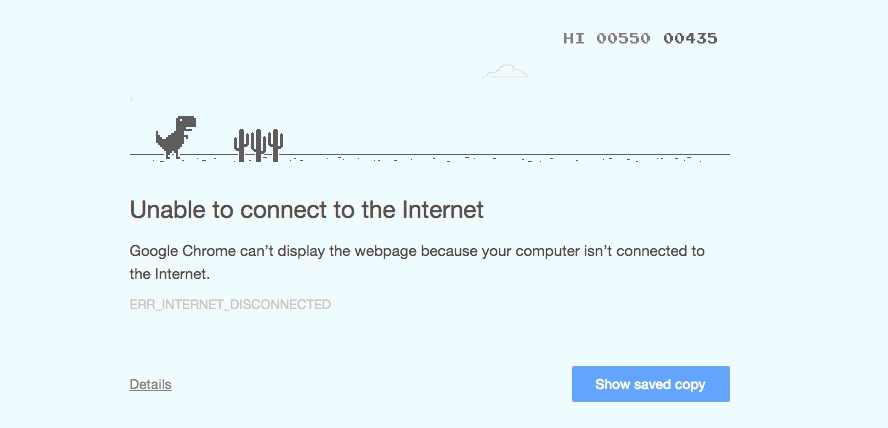Screen dimensions: 888x428
Task: Click the rightmost cactus in the group
Action: tap(275, 145)
